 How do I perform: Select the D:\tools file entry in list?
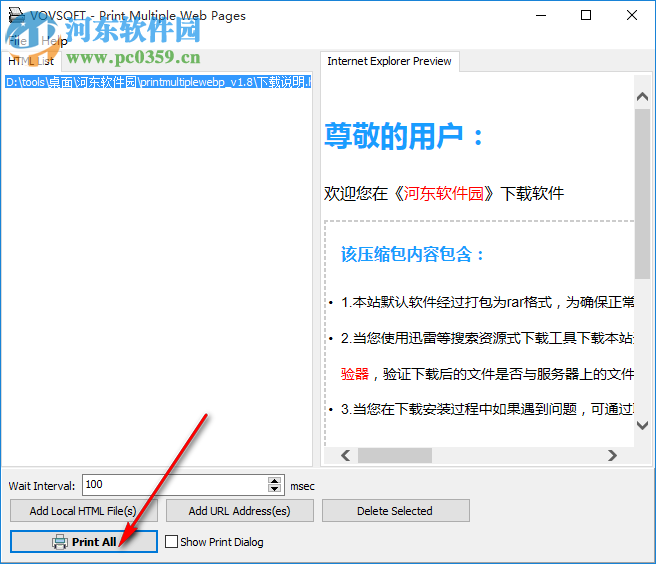pos(158,82)
